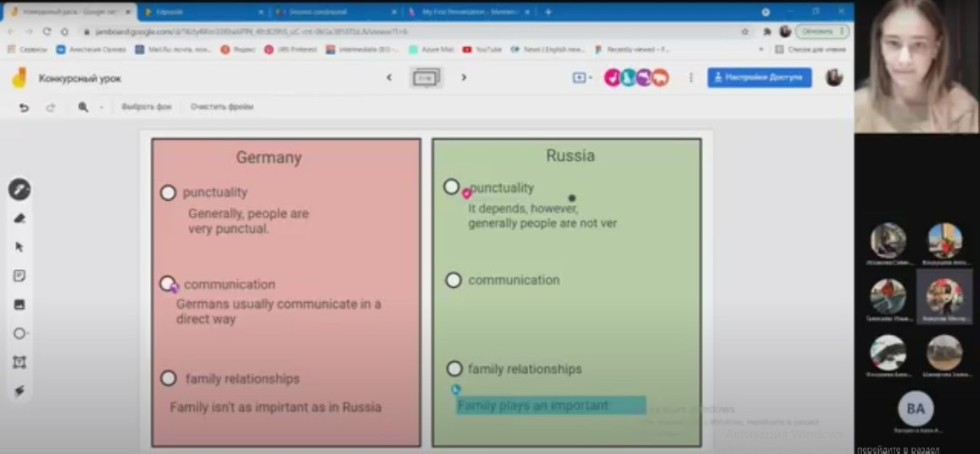Select the Germany punctuality circle
Screen dimensions: 980x454
pos(168,193)
